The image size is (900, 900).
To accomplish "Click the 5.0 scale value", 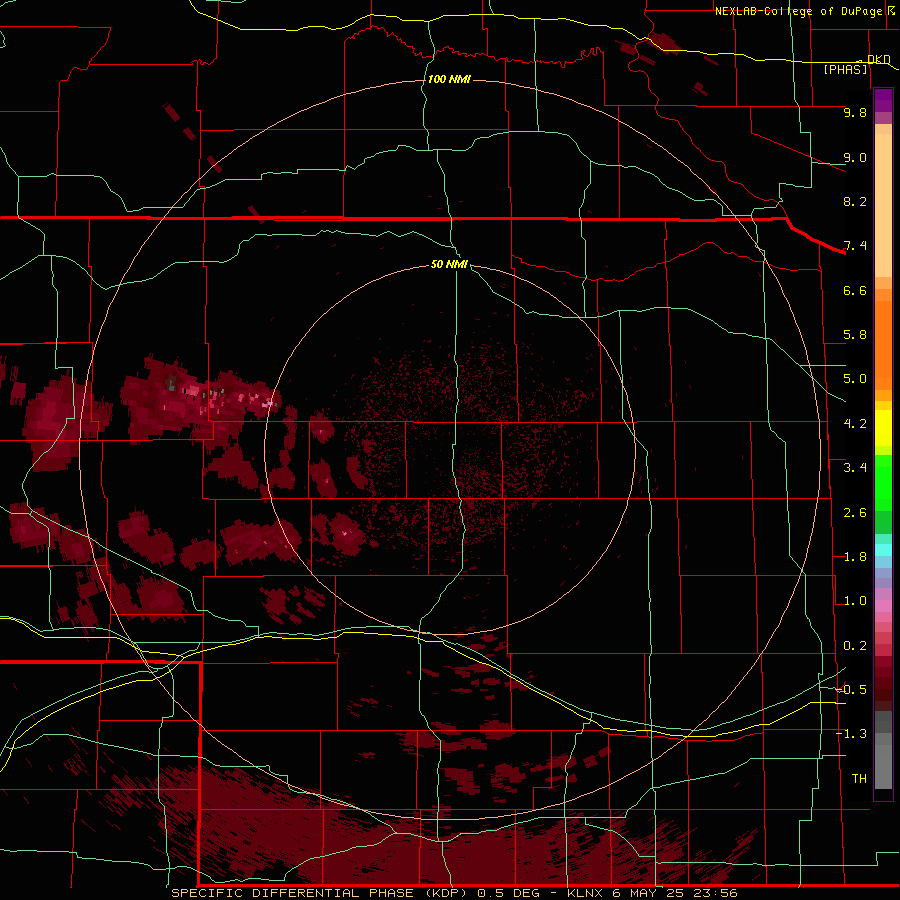I will [855, 379].
